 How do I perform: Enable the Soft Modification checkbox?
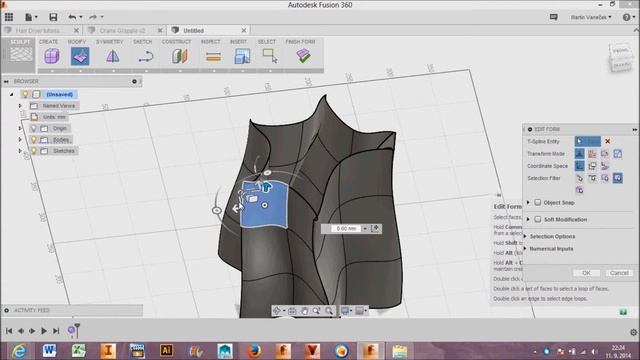tap(538, 219)
